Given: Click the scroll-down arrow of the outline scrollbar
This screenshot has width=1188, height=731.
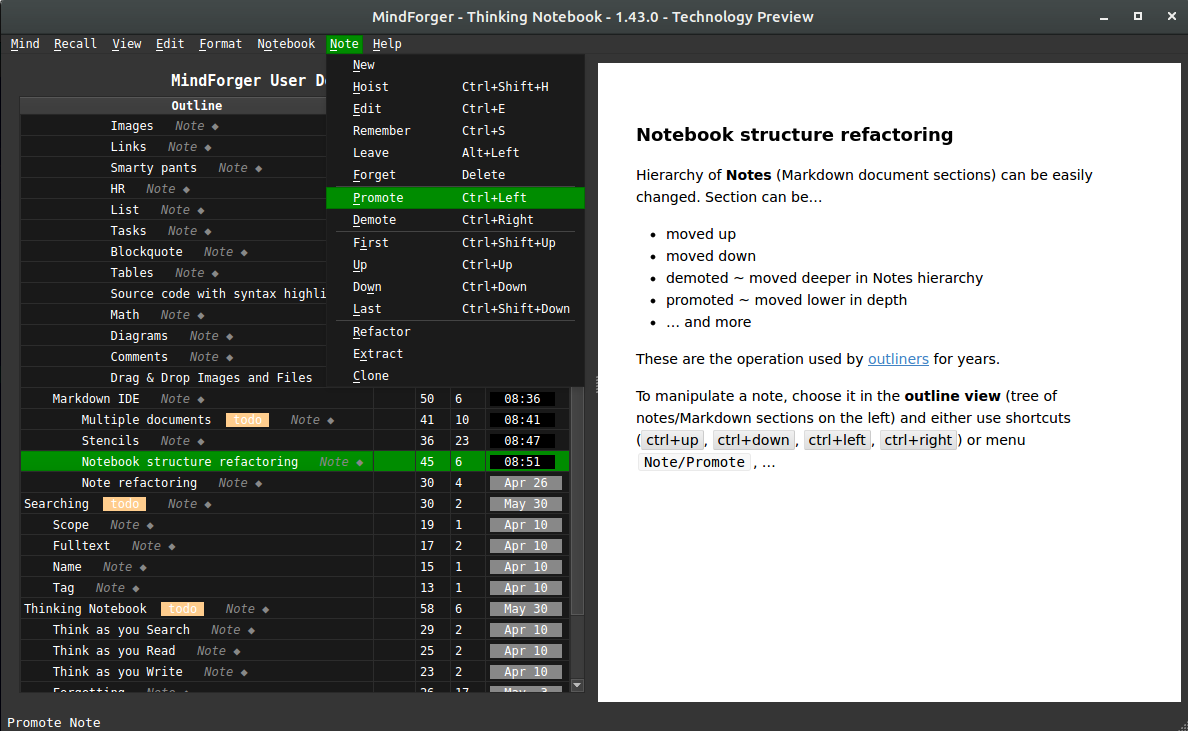Looking at the screenshot, I should coord(577,685).
